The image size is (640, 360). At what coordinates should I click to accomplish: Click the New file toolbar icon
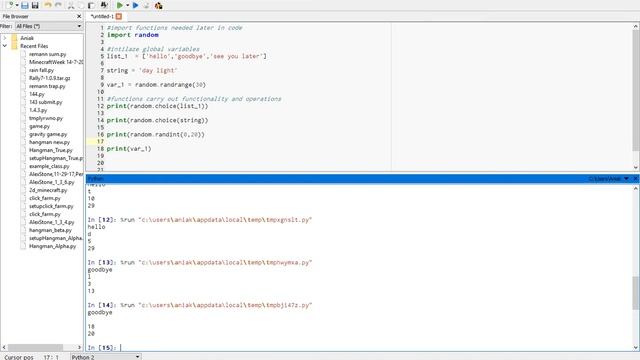(9, 5)
